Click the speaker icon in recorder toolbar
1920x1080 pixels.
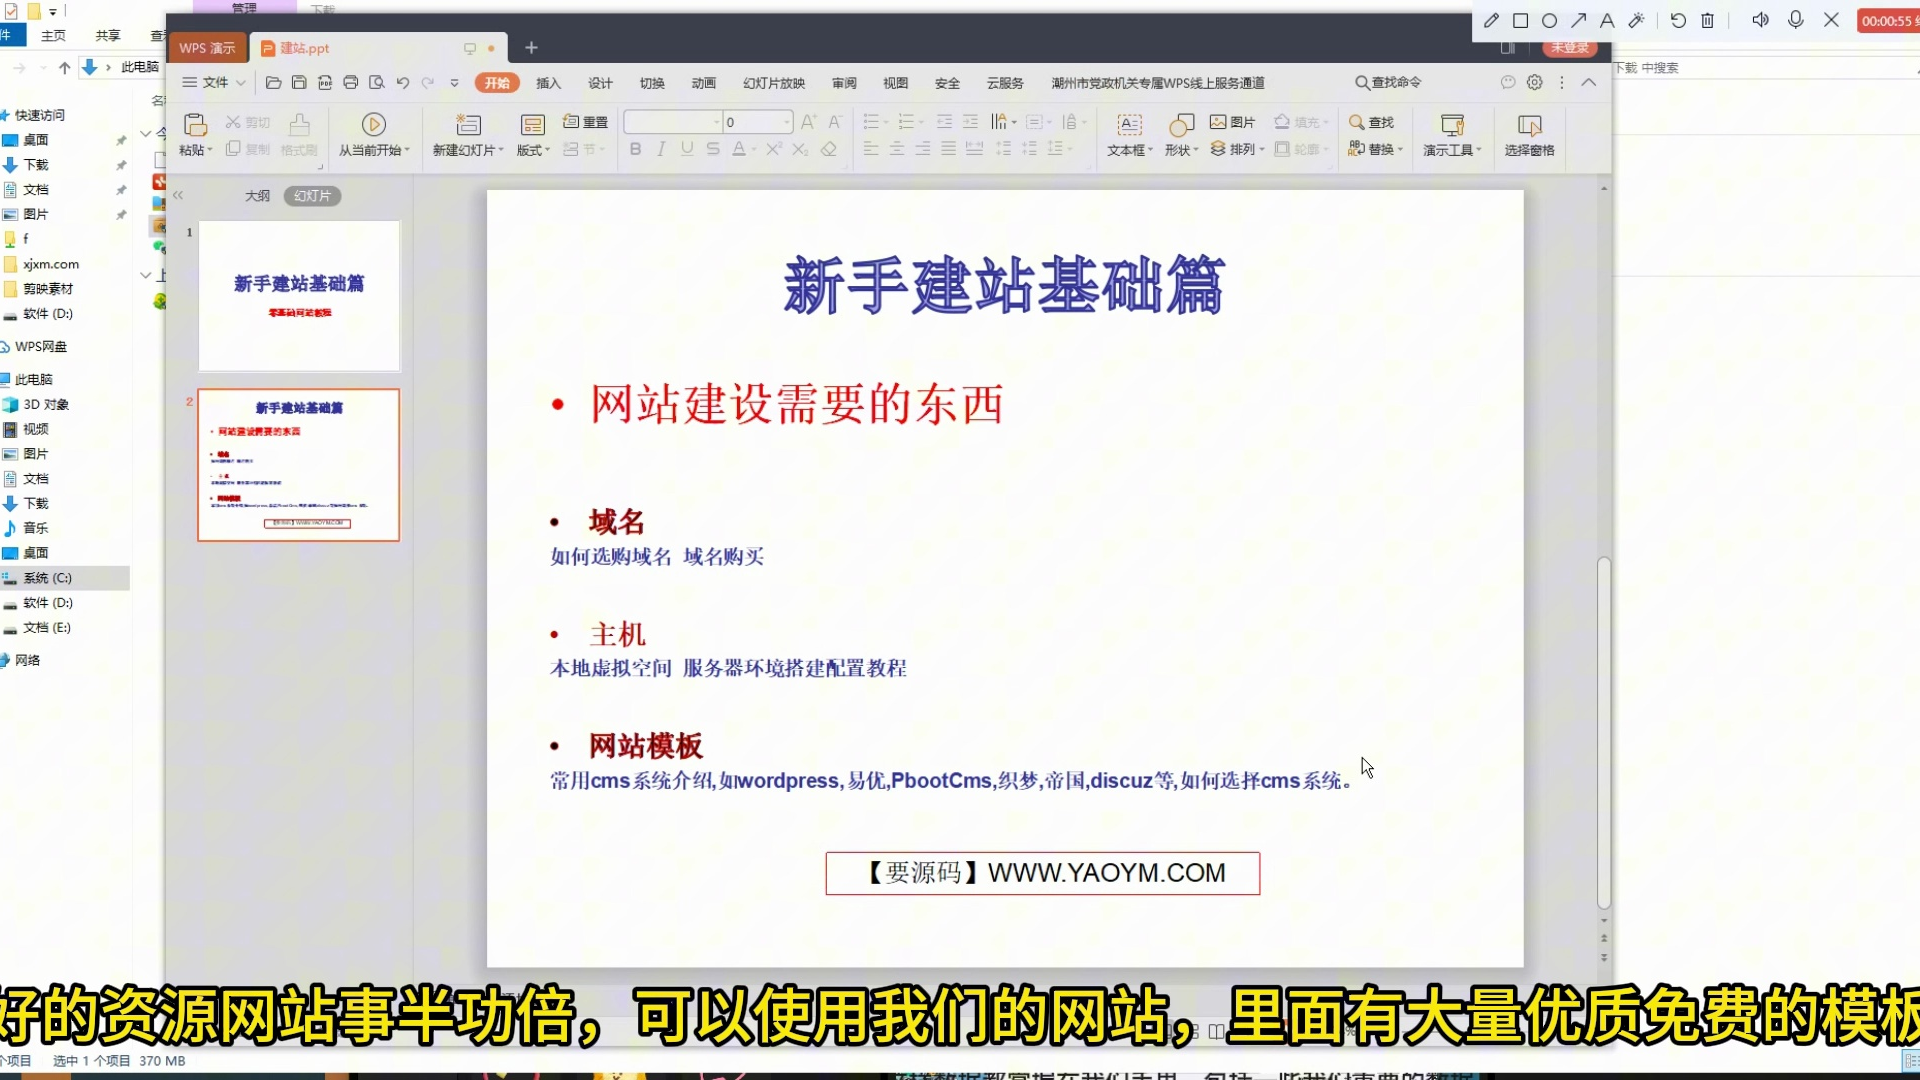click(x=1760, y=20)
